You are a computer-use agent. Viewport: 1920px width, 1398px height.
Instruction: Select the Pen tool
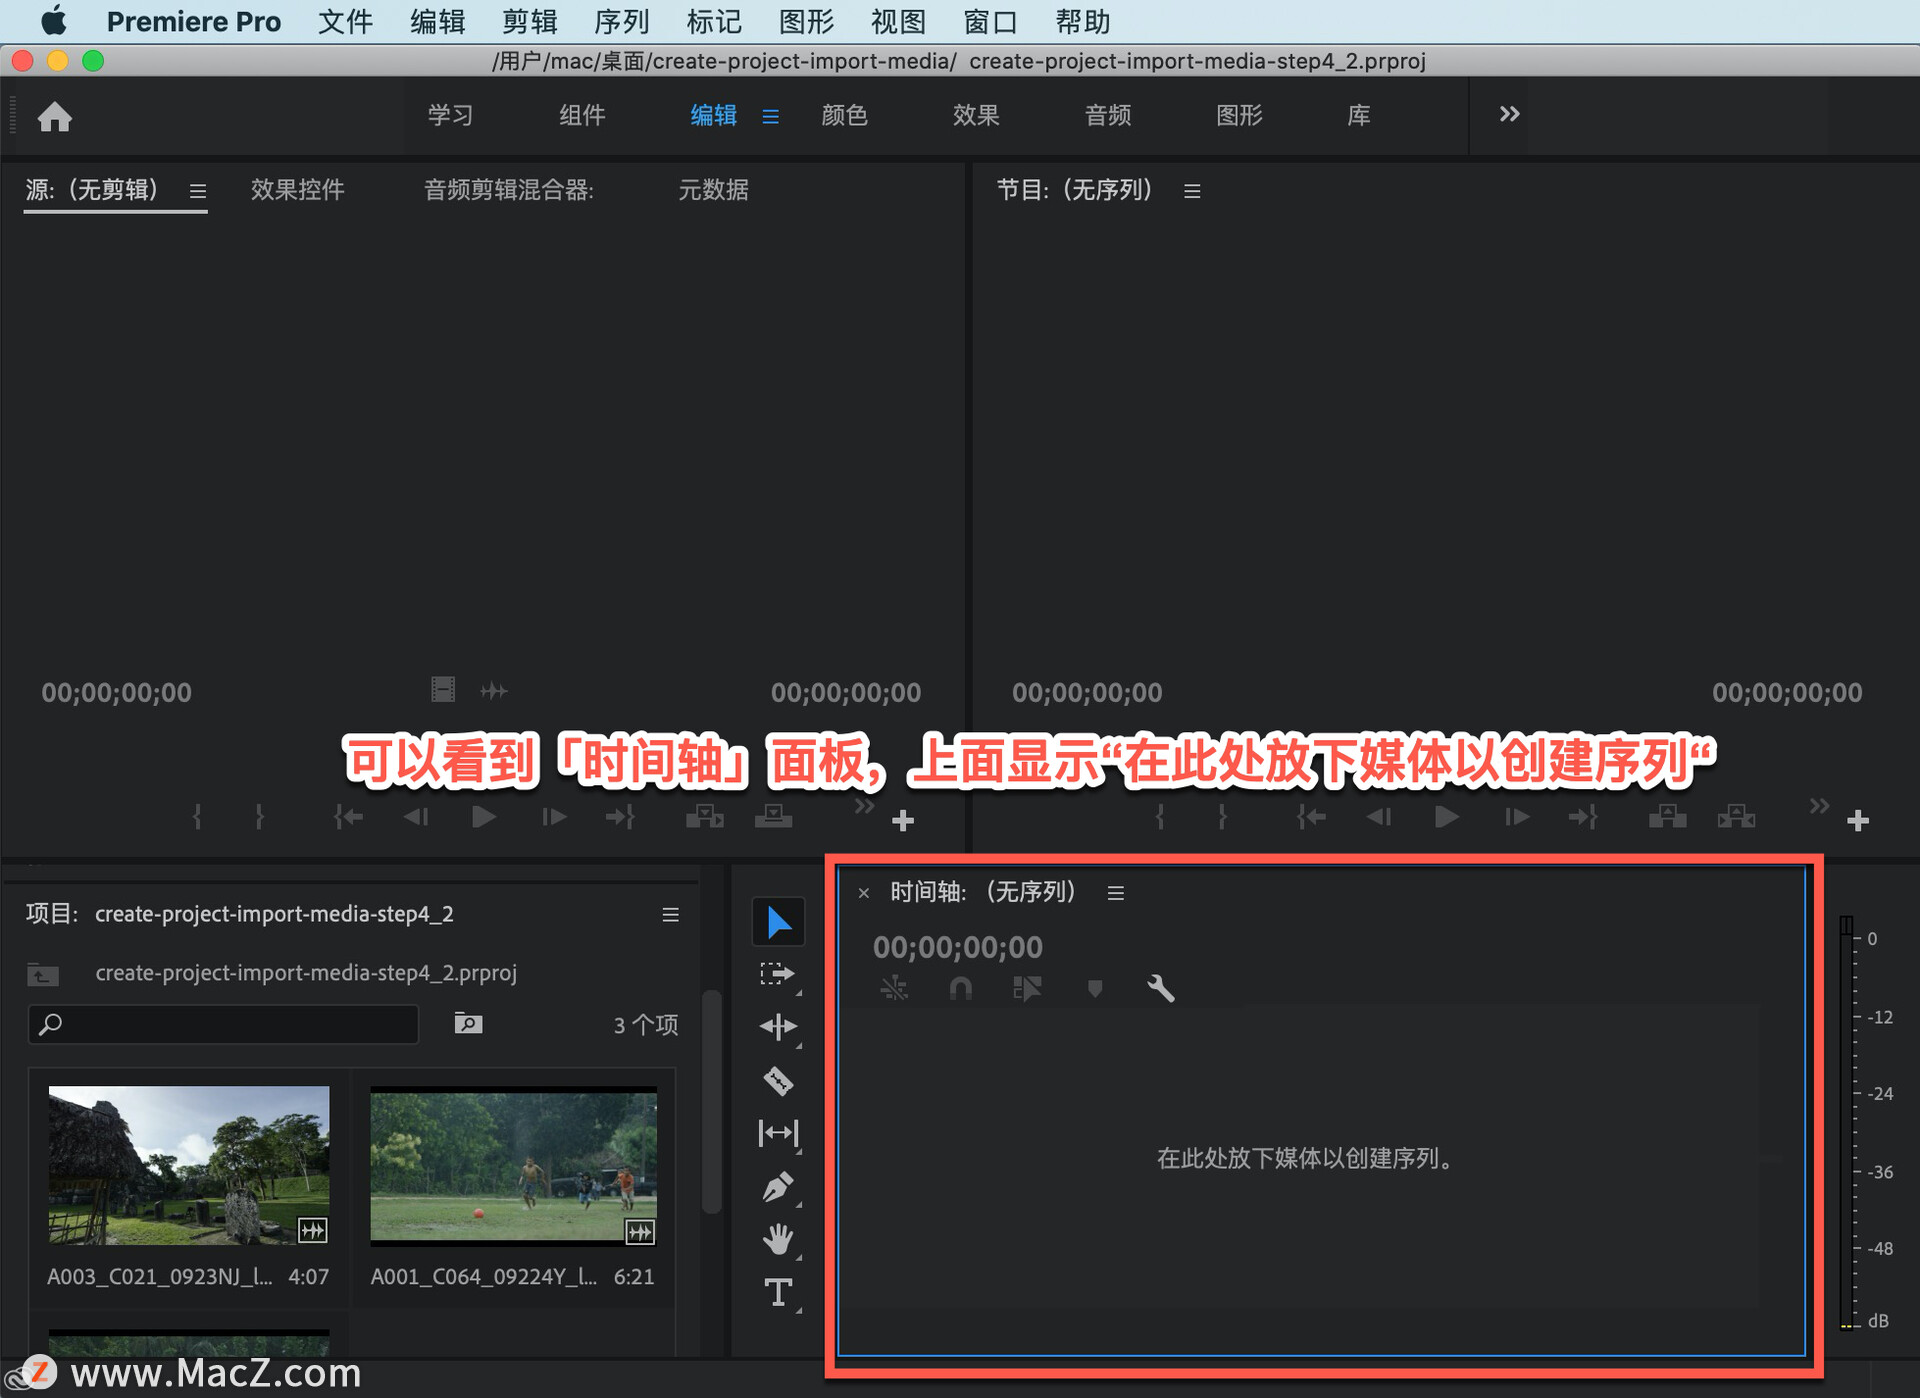[778, 1187]
